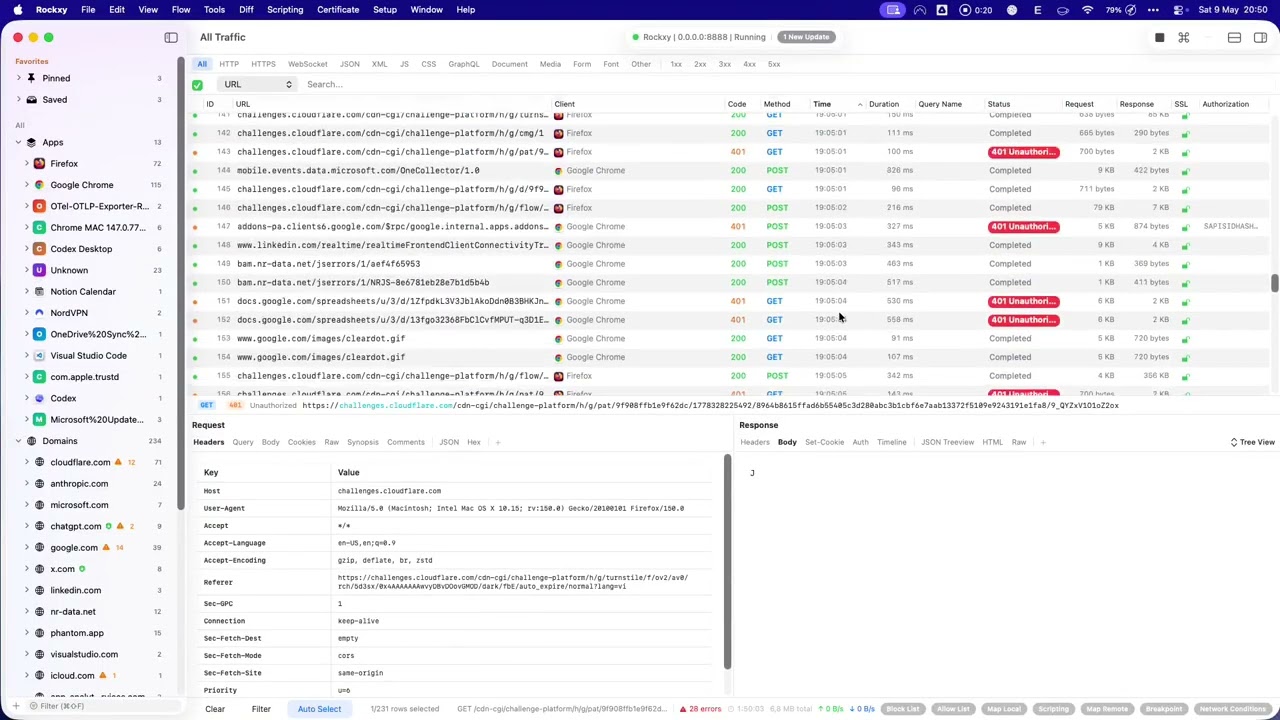Expand the Pinned favorites group

click(x=18, y=78)
